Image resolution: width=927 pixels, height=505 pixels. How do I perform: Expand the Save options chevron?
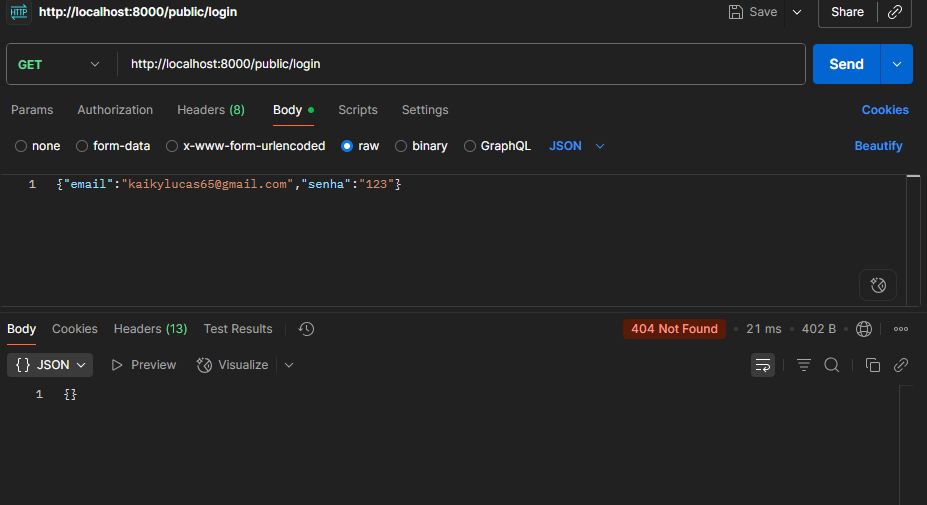click(797, 12)
